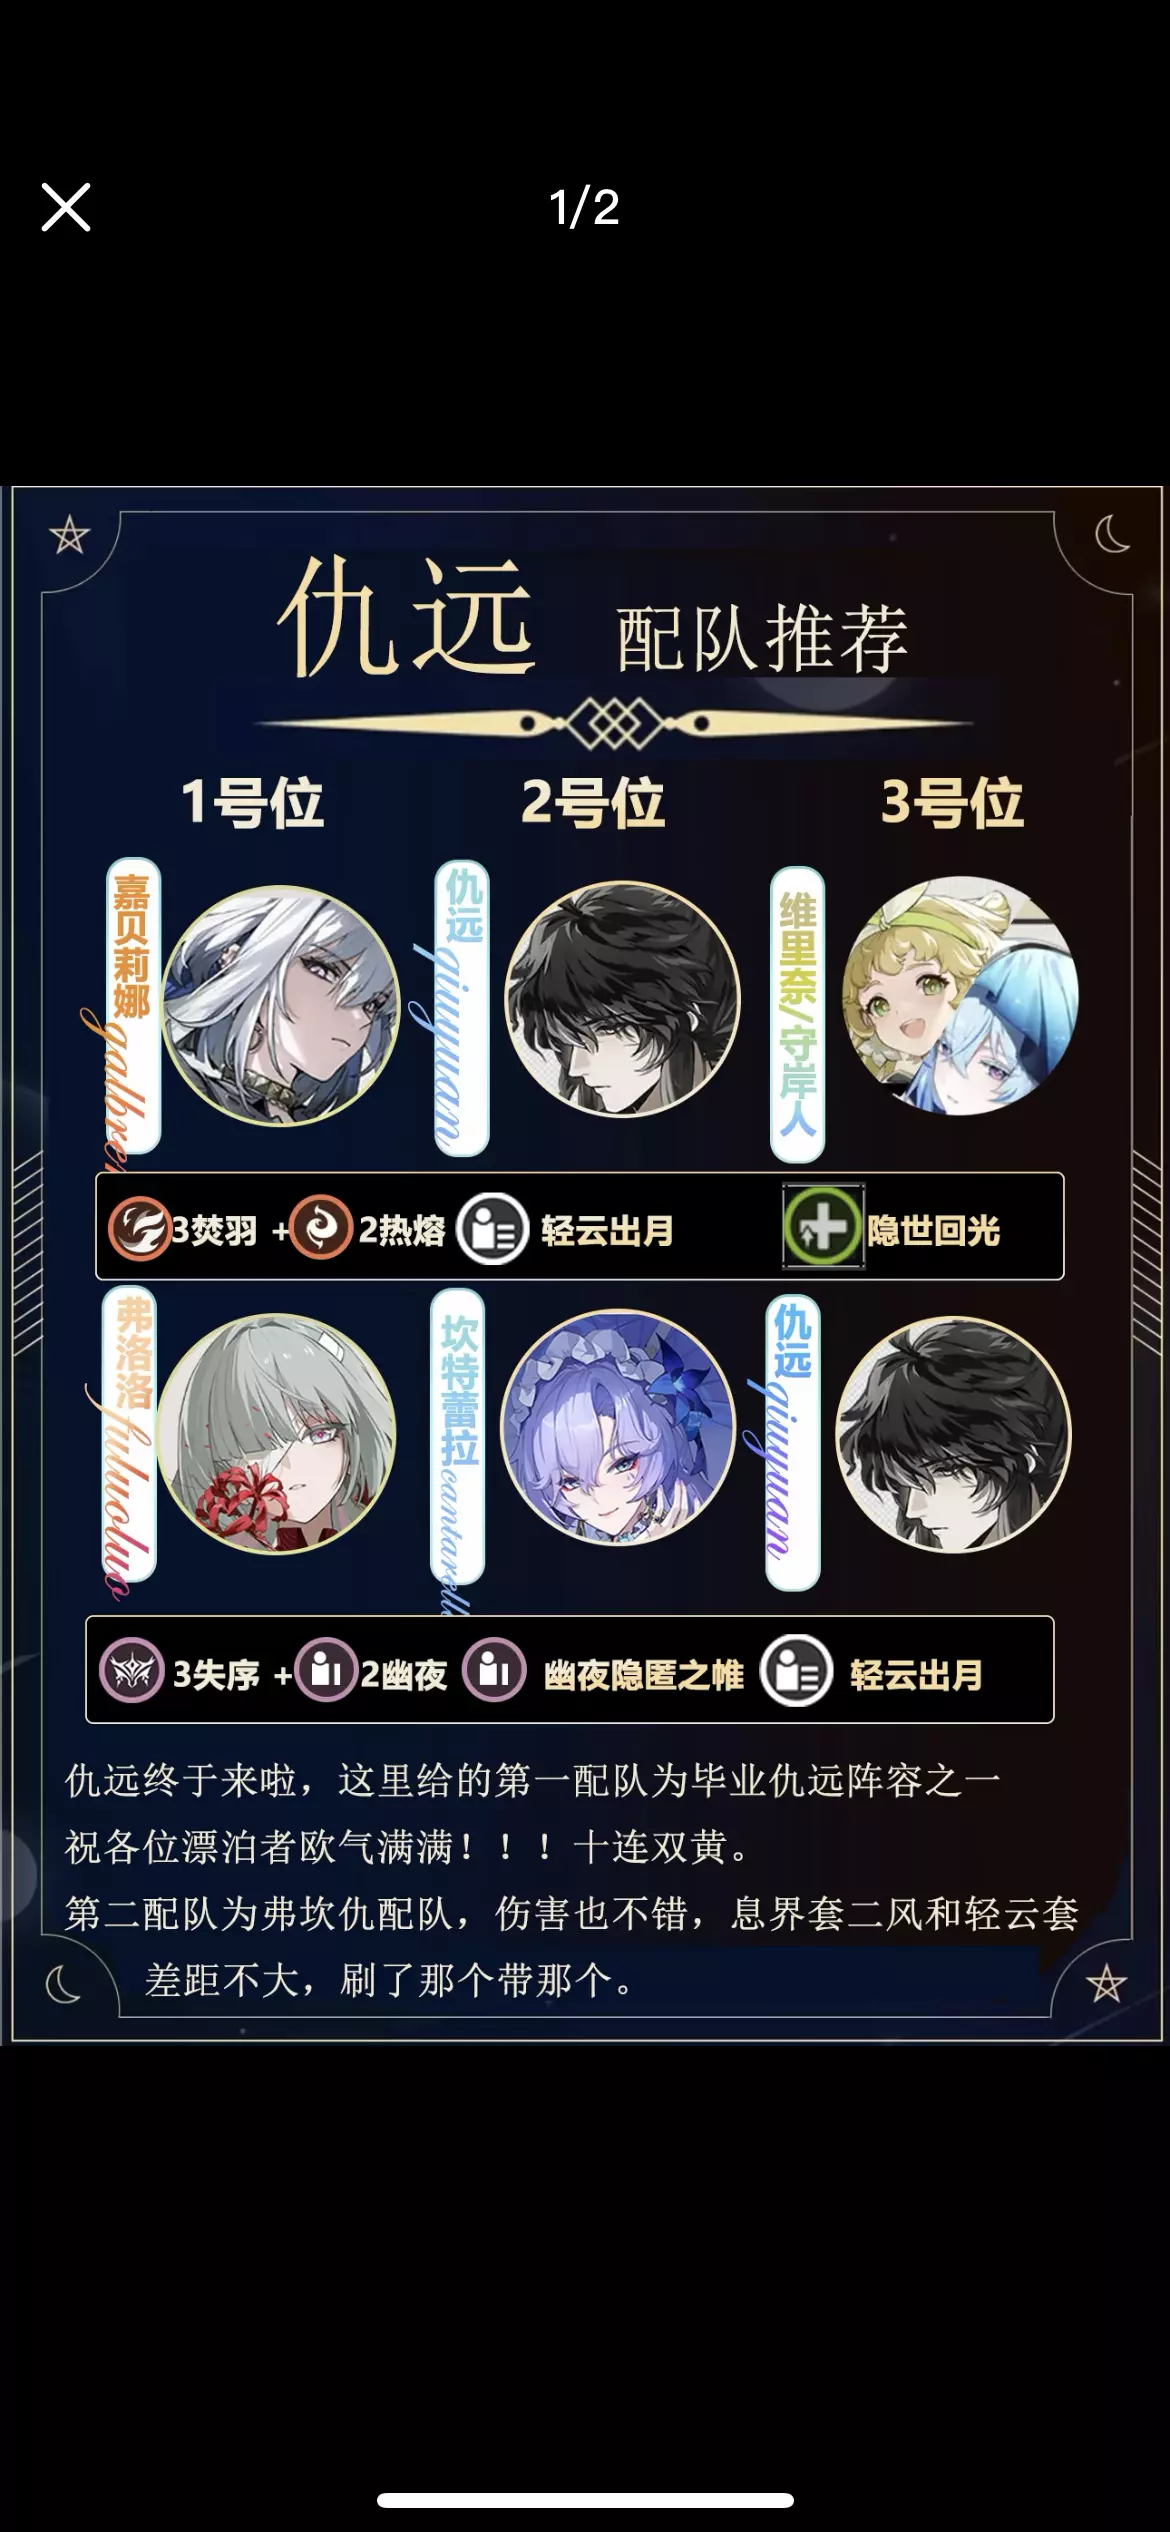Tap the 3焚羽 flame set icon
The height and width of the screenshot is (2532, 1170).
point(139,1227)
